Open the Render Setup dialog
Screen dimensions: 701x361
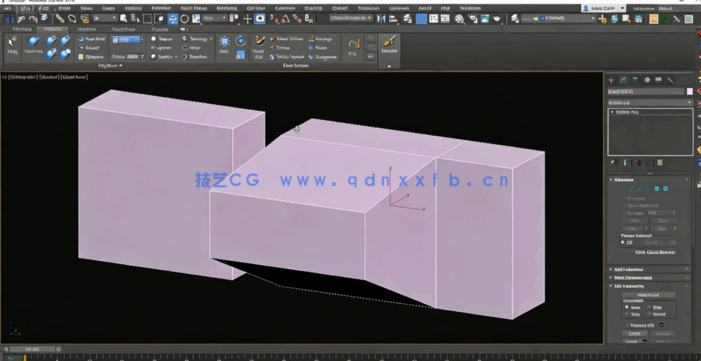473,18
